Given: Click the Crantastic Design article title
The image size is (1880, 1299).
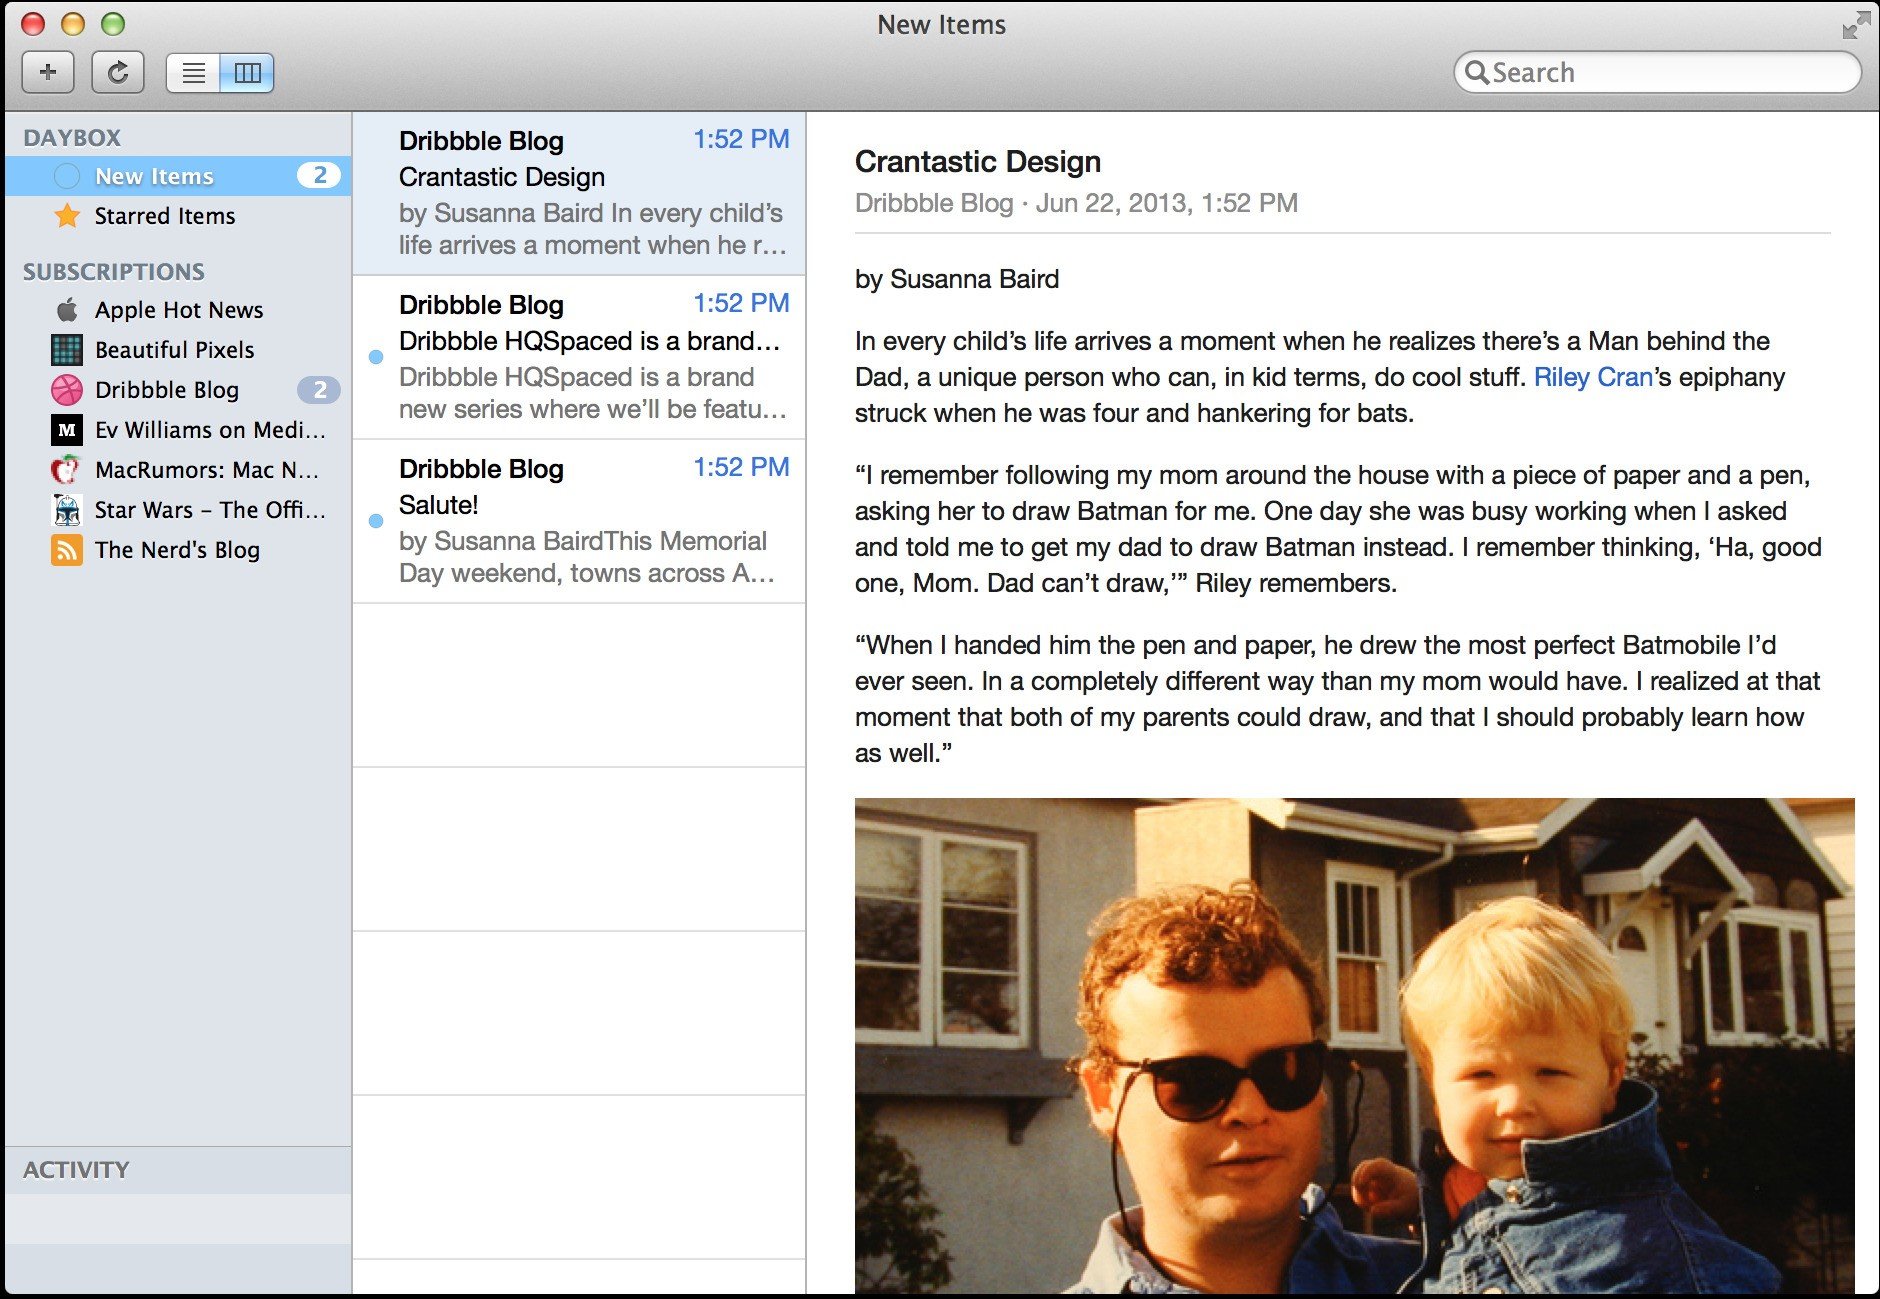Looking at the screenshot, I should (x=978, y=161).
